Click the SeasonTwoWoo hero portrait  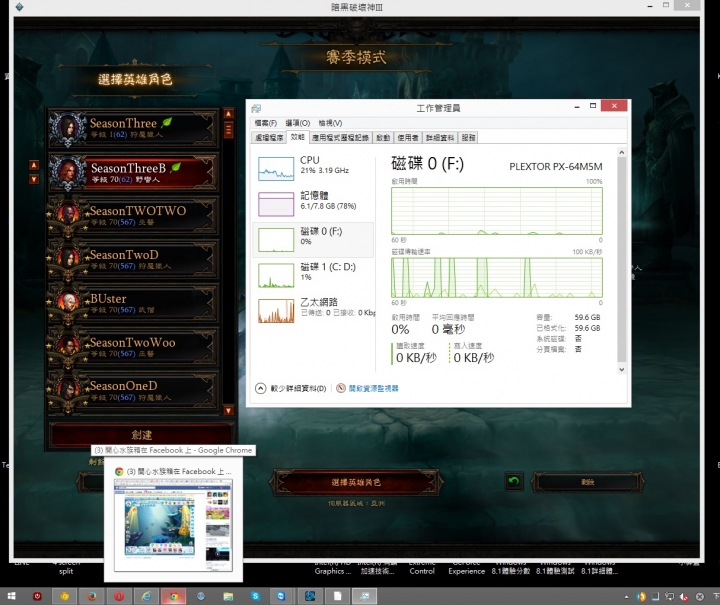tap(68, 347)
